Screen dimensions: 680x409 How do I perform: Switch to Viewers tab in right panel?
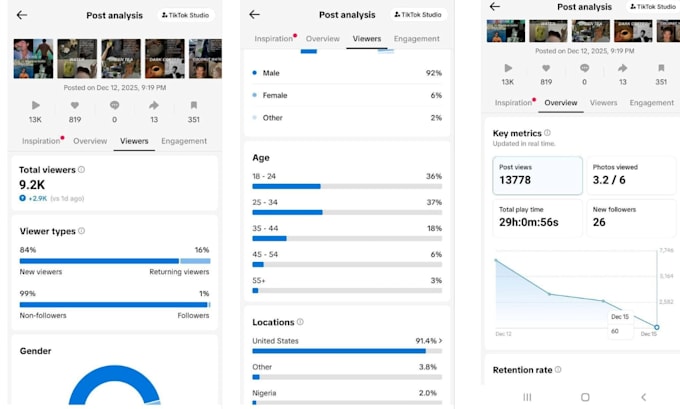[603, 103]
